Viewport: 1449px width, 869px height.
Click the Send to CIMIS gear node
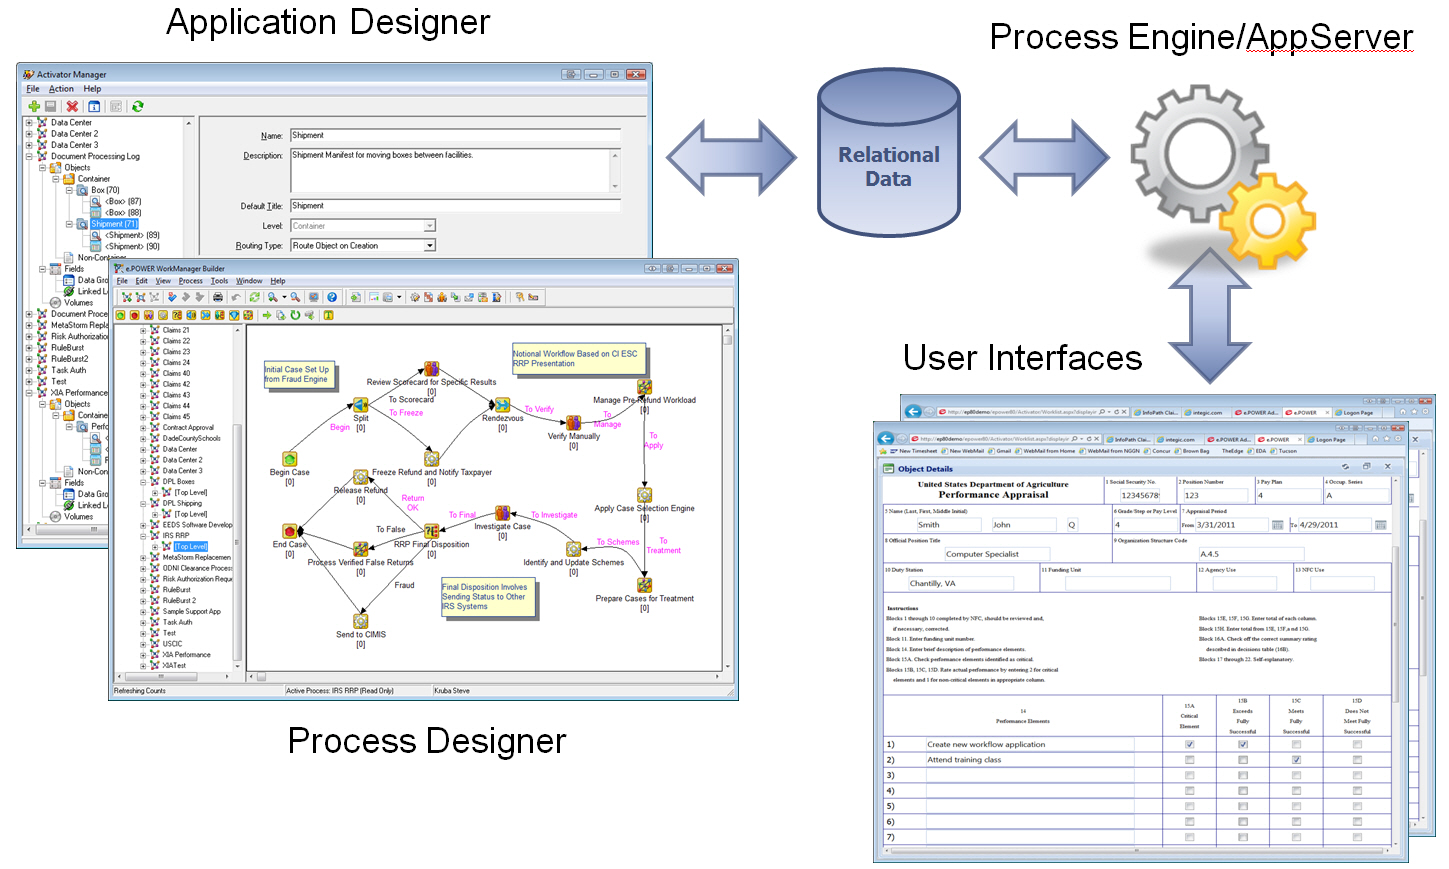pyautogui.click(x=361, y=621)
